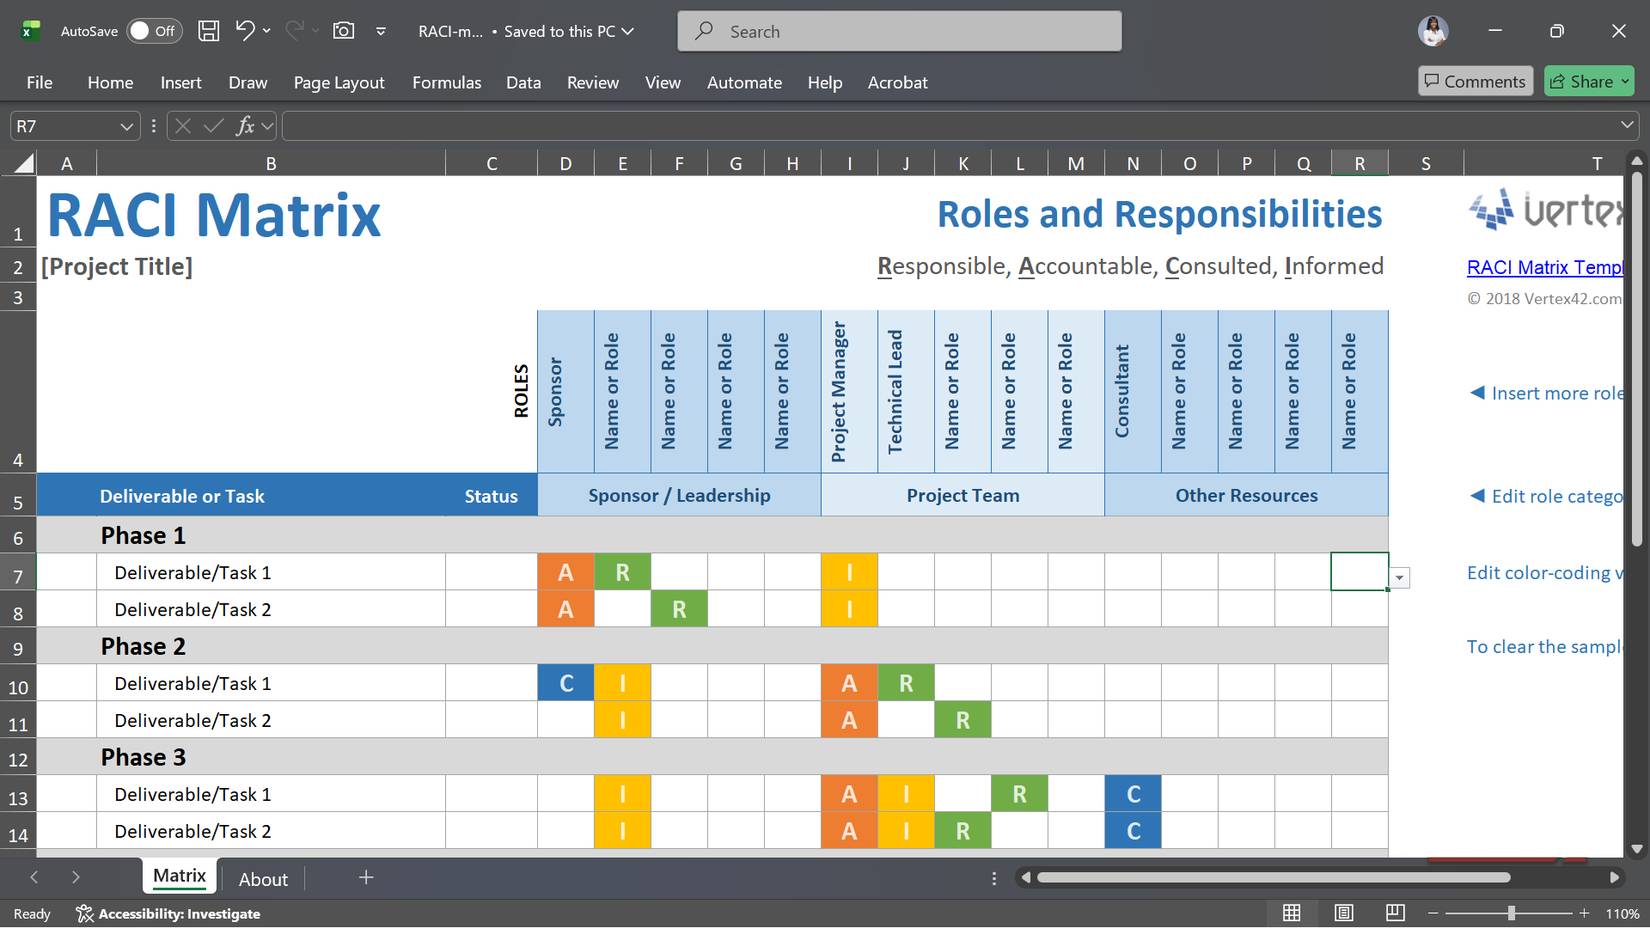Image resolution: width=1650 pixels, height=928 pixels.
Task: Click the horizontal scrollbar right arrow
Action: click(1614, 877)
